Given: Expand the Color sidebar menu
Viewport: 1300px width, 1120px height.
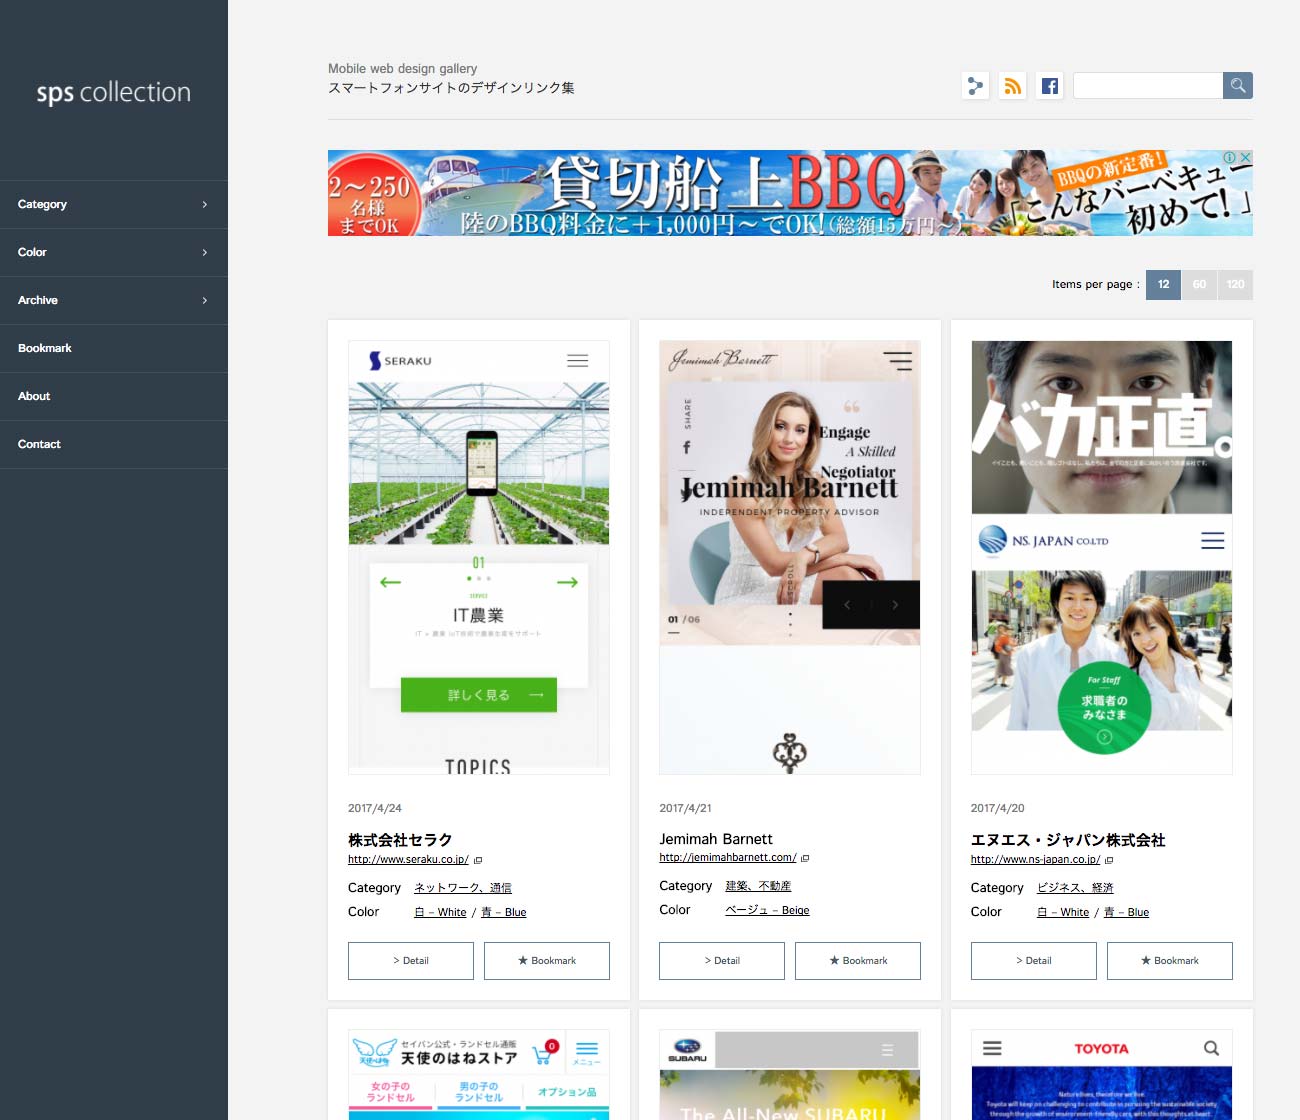Looking at the screenshot, I should [114, 253].
